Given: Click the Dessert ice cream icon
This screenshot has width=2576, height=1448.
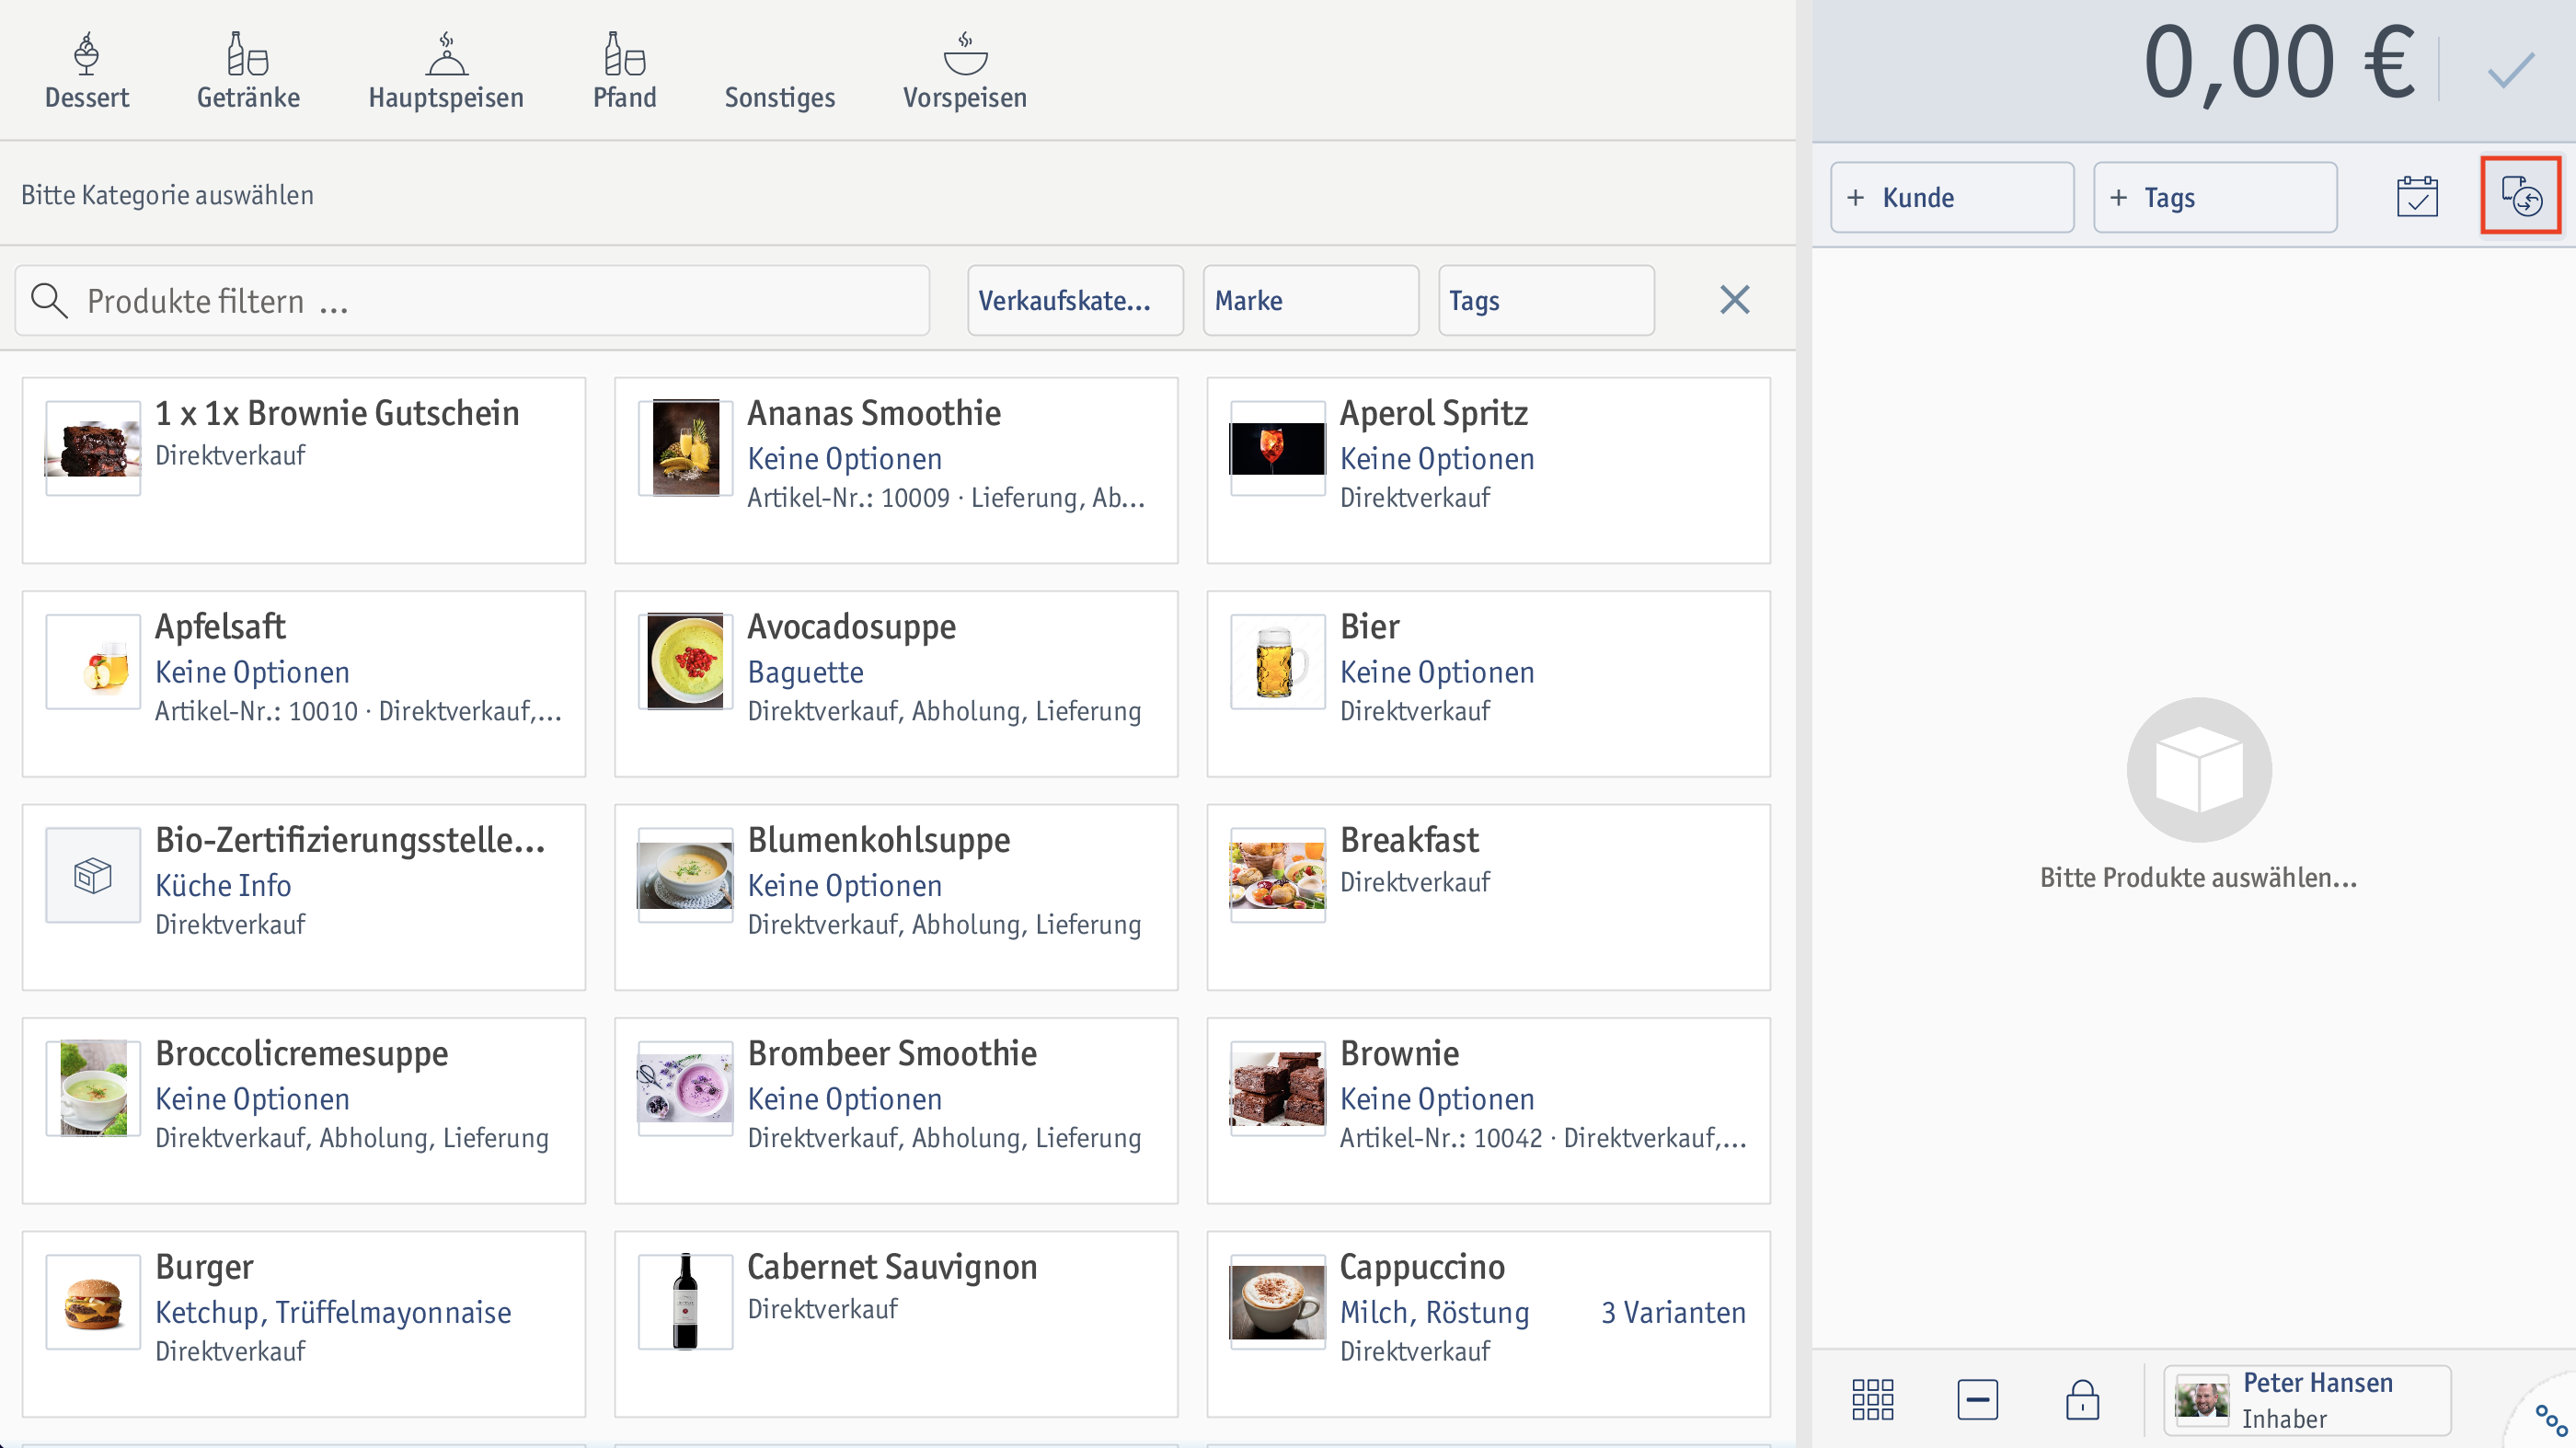Looking at the screenshot, I should tap(87, 54).
